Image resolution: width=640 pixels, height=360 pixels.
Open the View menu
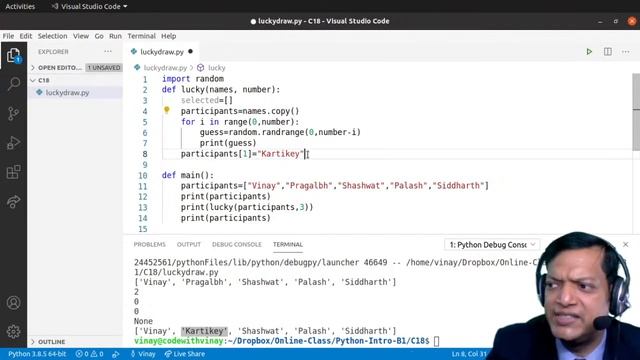click(81, 36)
